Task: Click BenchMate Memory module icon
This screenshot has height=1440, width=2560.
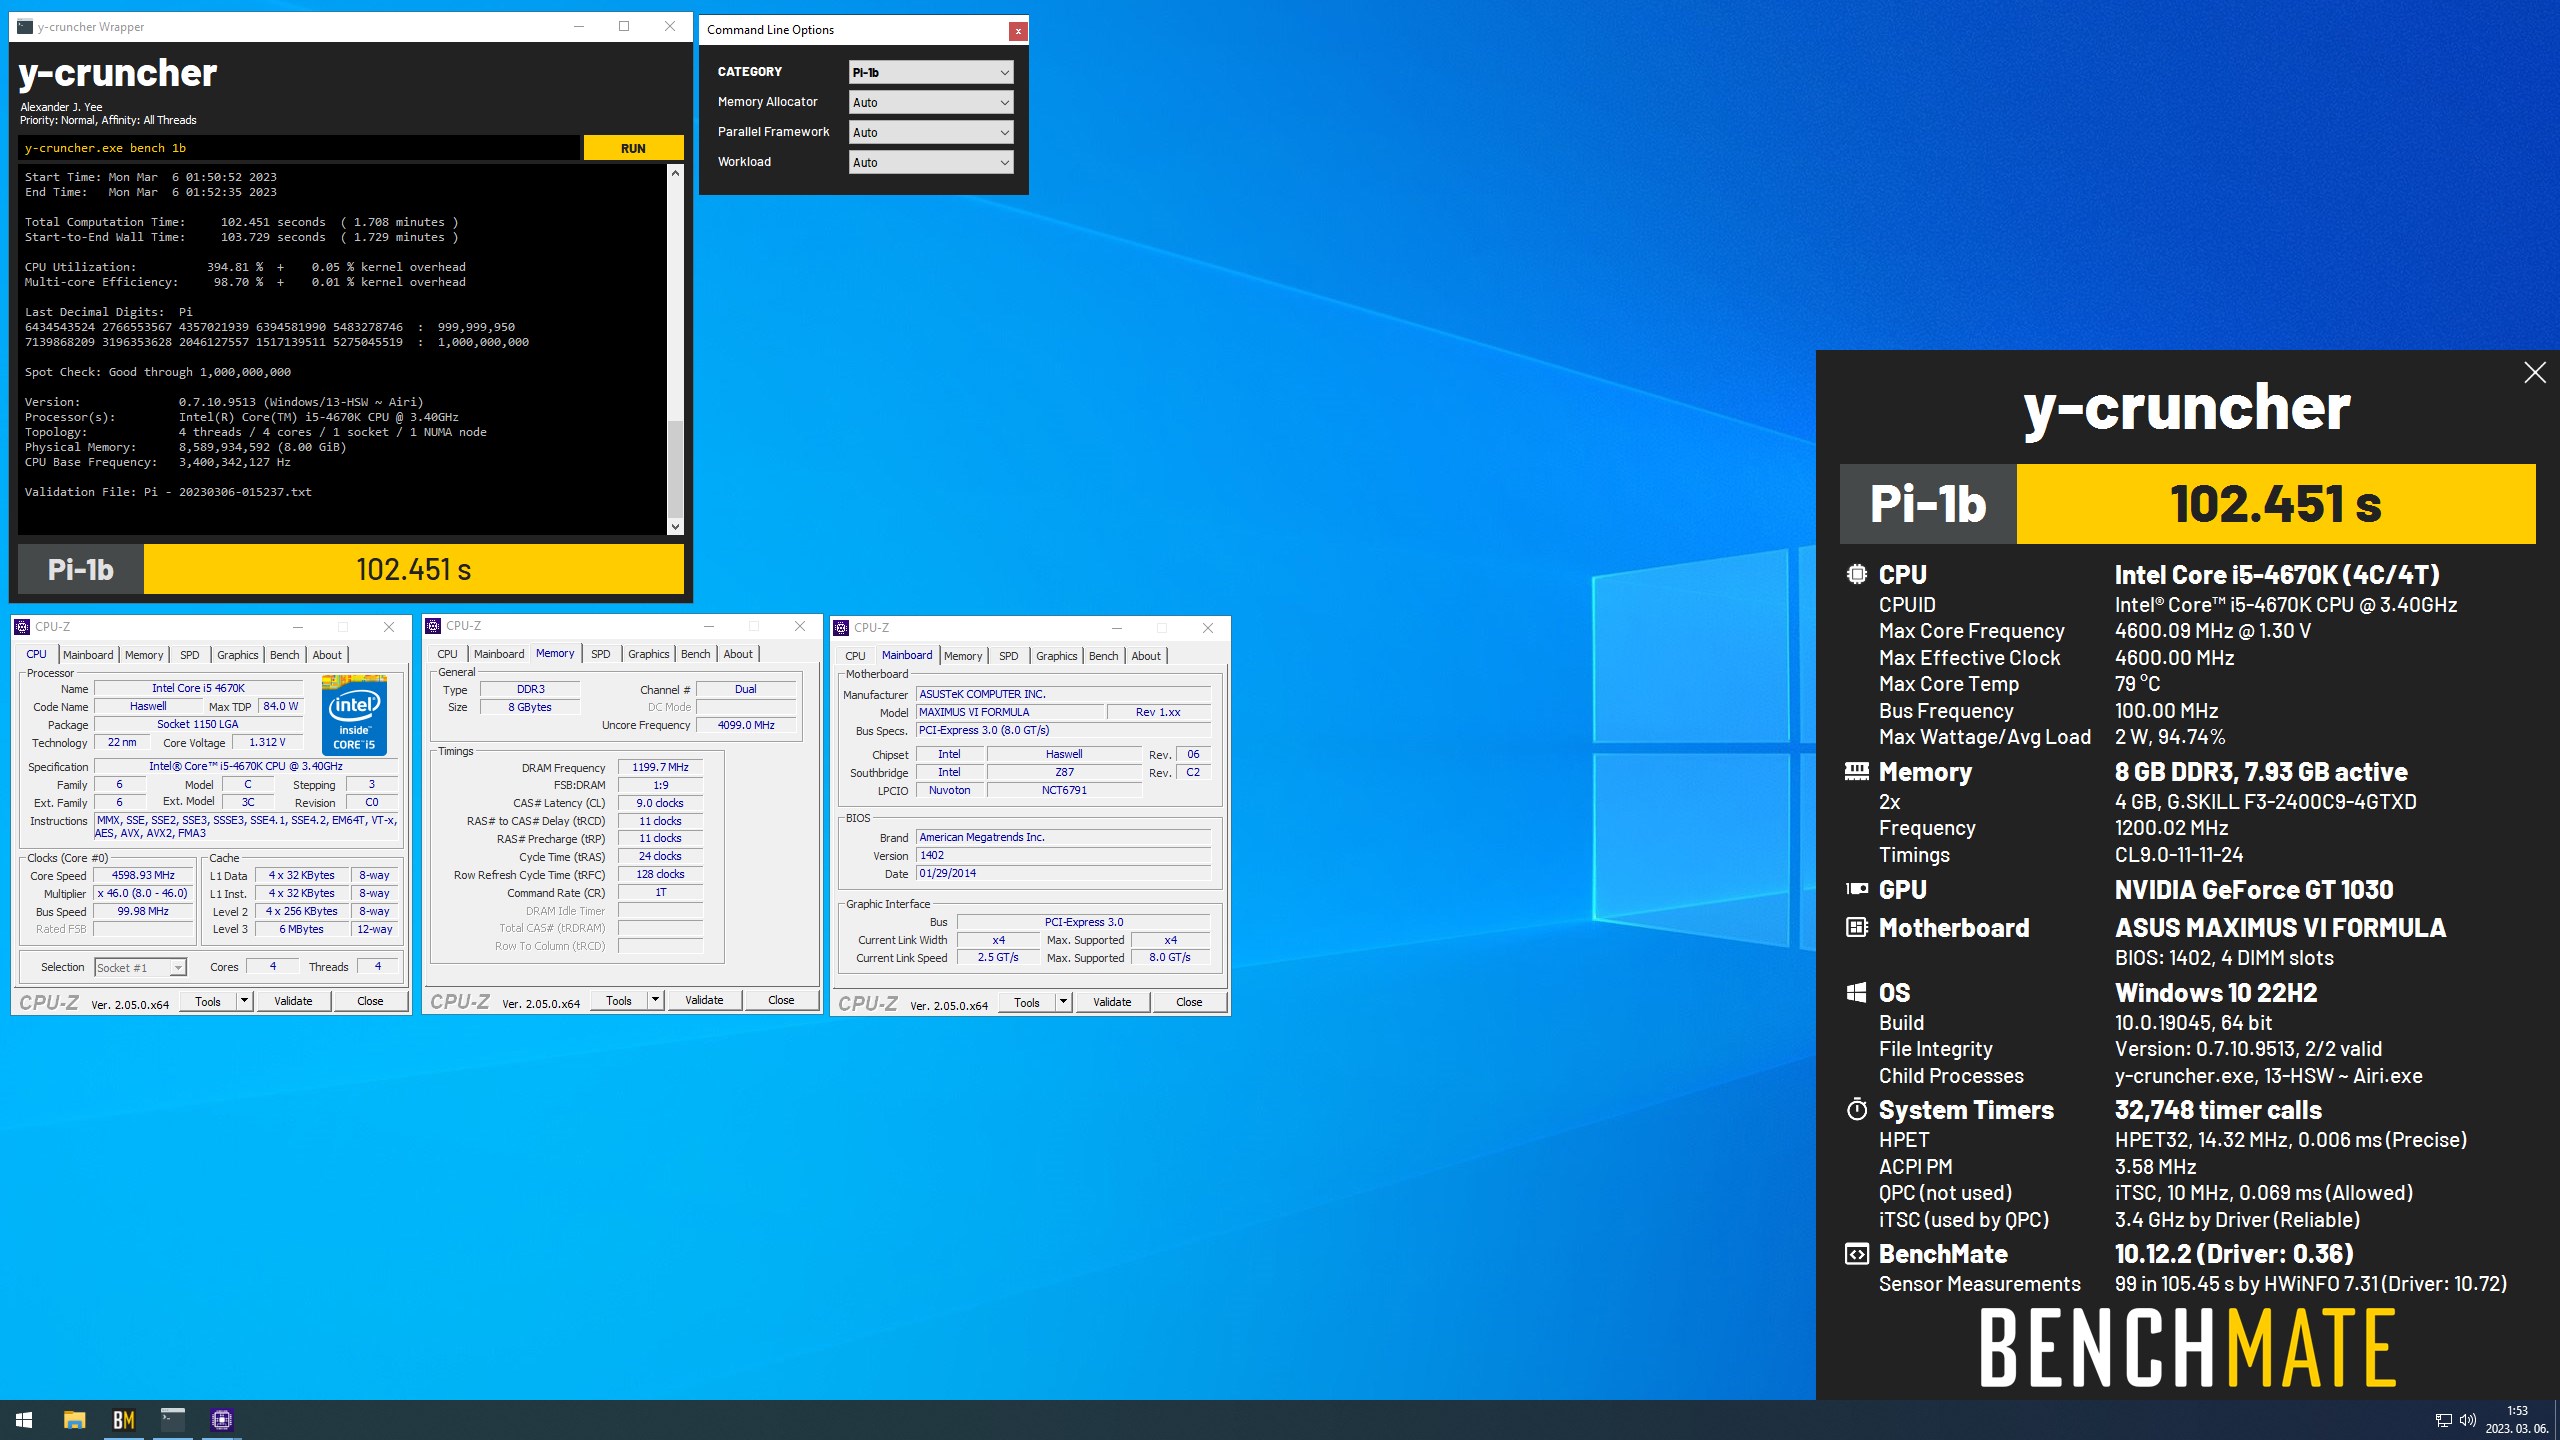Action: click(1857, 771)
